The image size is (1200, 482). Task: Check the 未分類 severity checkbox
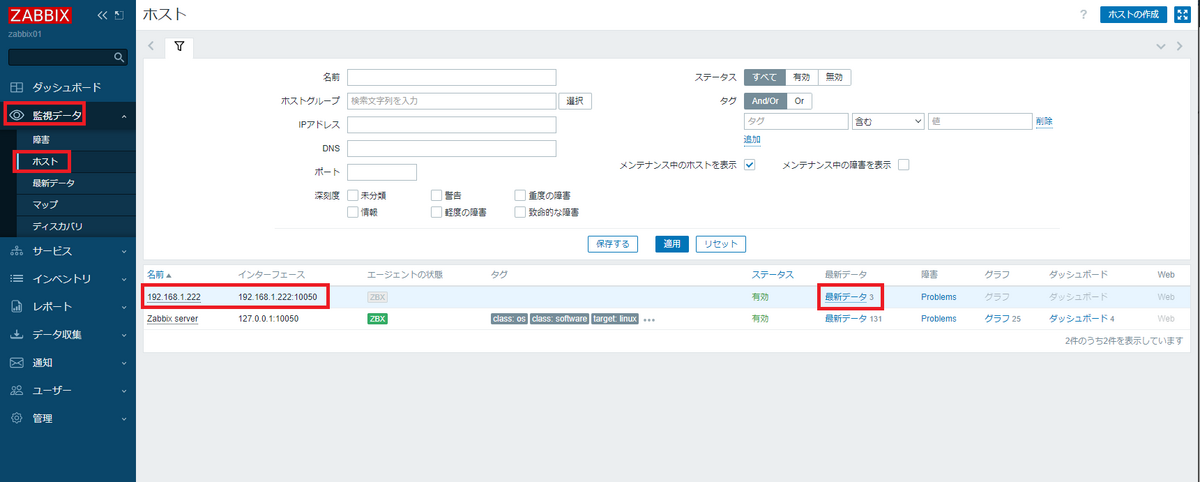[x=352, y=195]
